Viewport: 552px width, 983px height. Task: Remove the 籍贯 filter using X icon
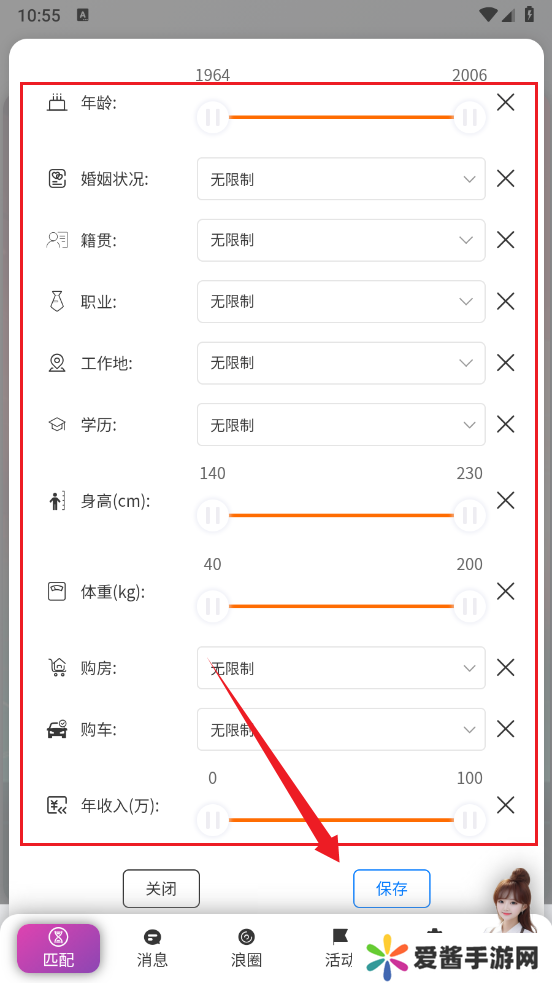tap(505, 239)
